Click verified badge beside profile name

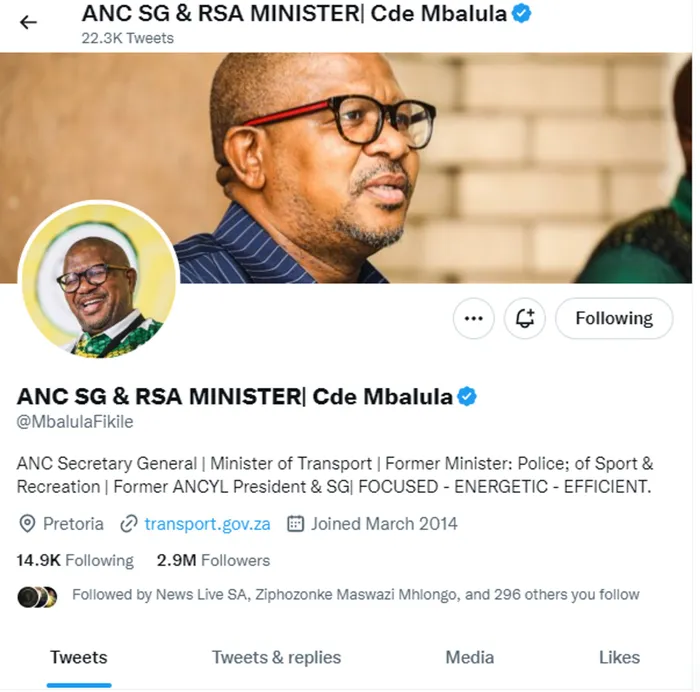[x=467, y=396]
